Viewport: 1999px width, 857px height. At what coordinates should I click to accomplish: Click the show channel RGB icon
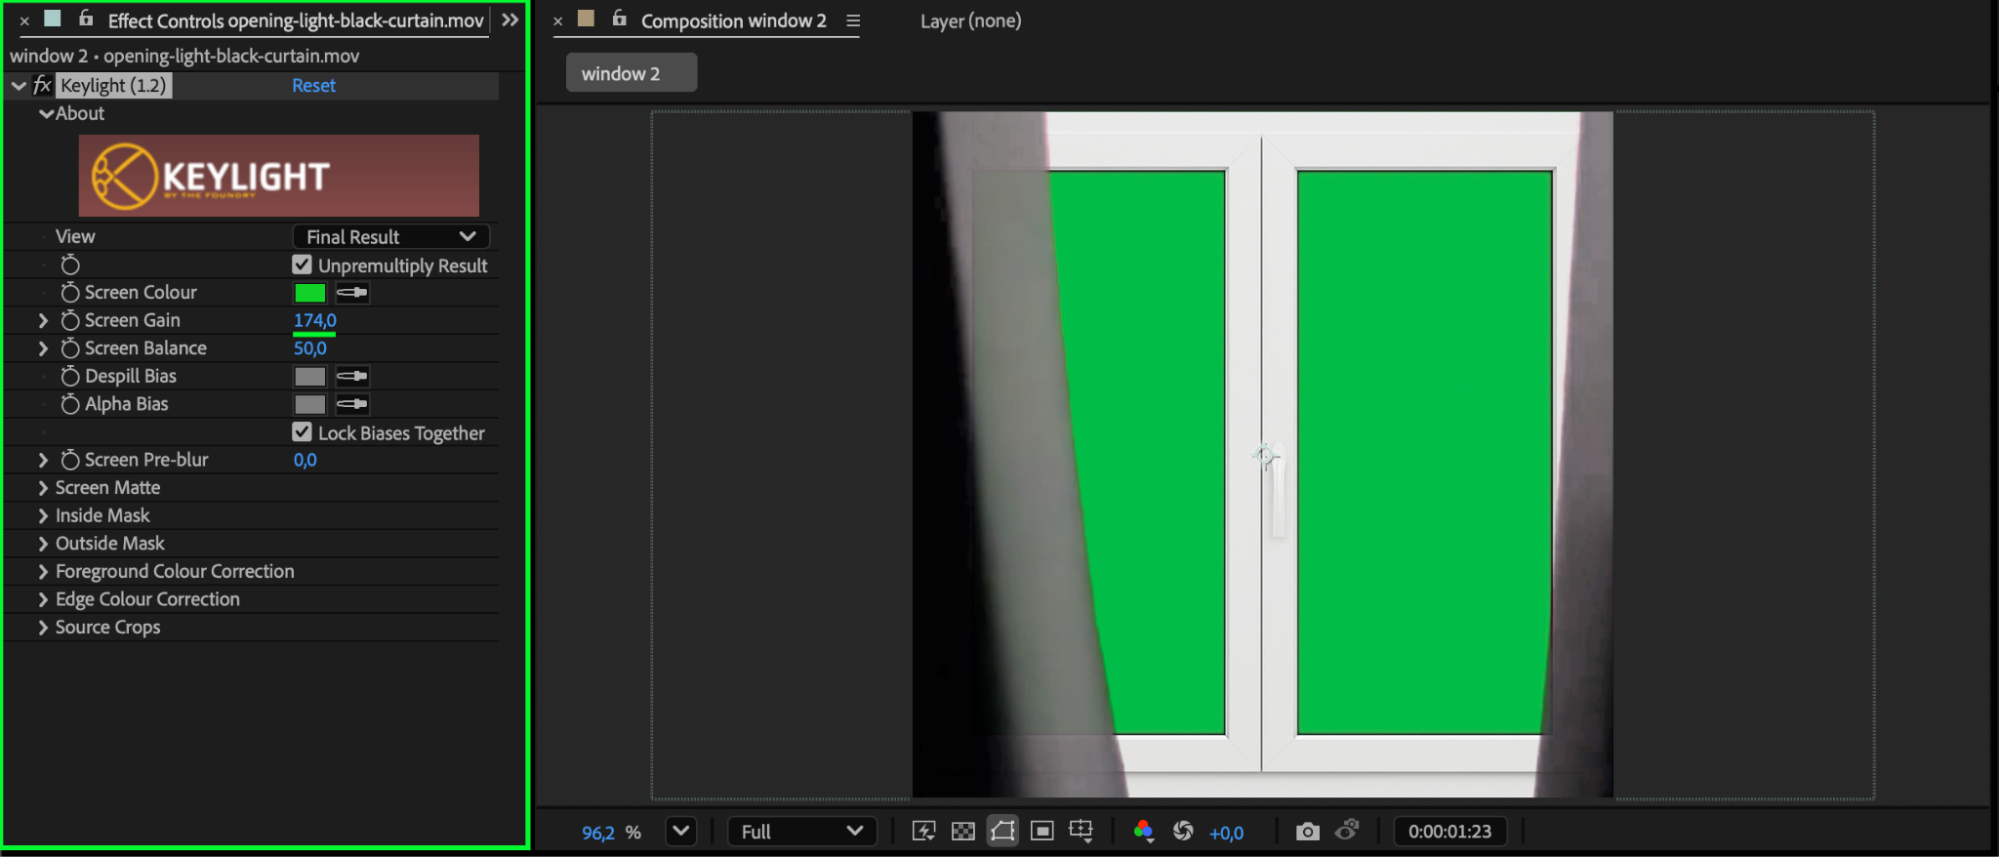[x=1144, y=831]
